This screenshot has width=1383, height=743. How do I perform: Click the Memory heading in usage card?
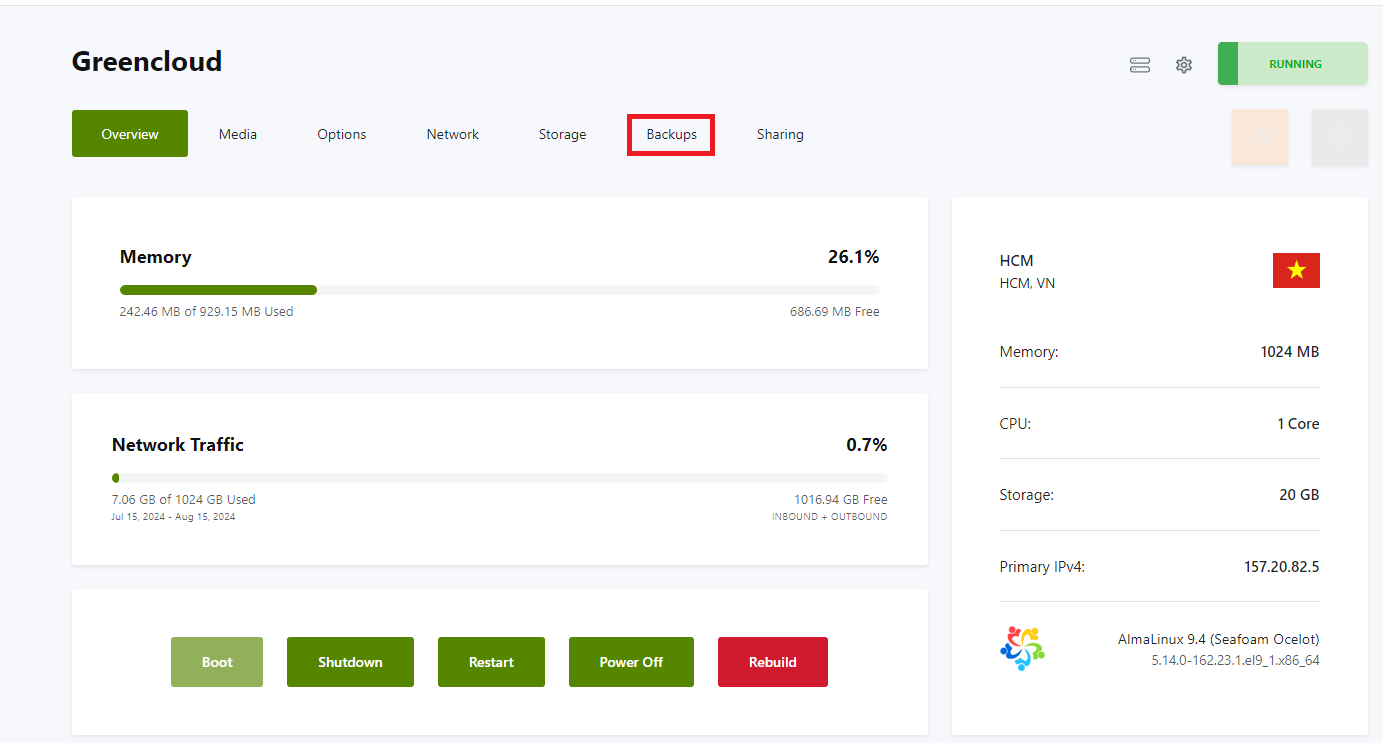pyautogui.click(x=156, y=257)
